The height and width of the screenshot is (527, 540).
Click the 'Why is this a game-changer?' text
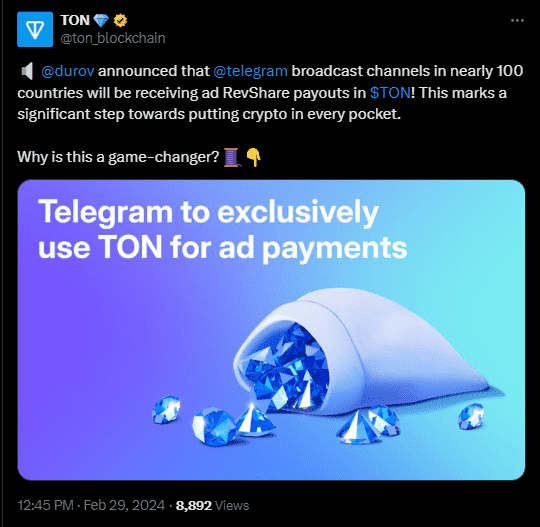[118, 157]
